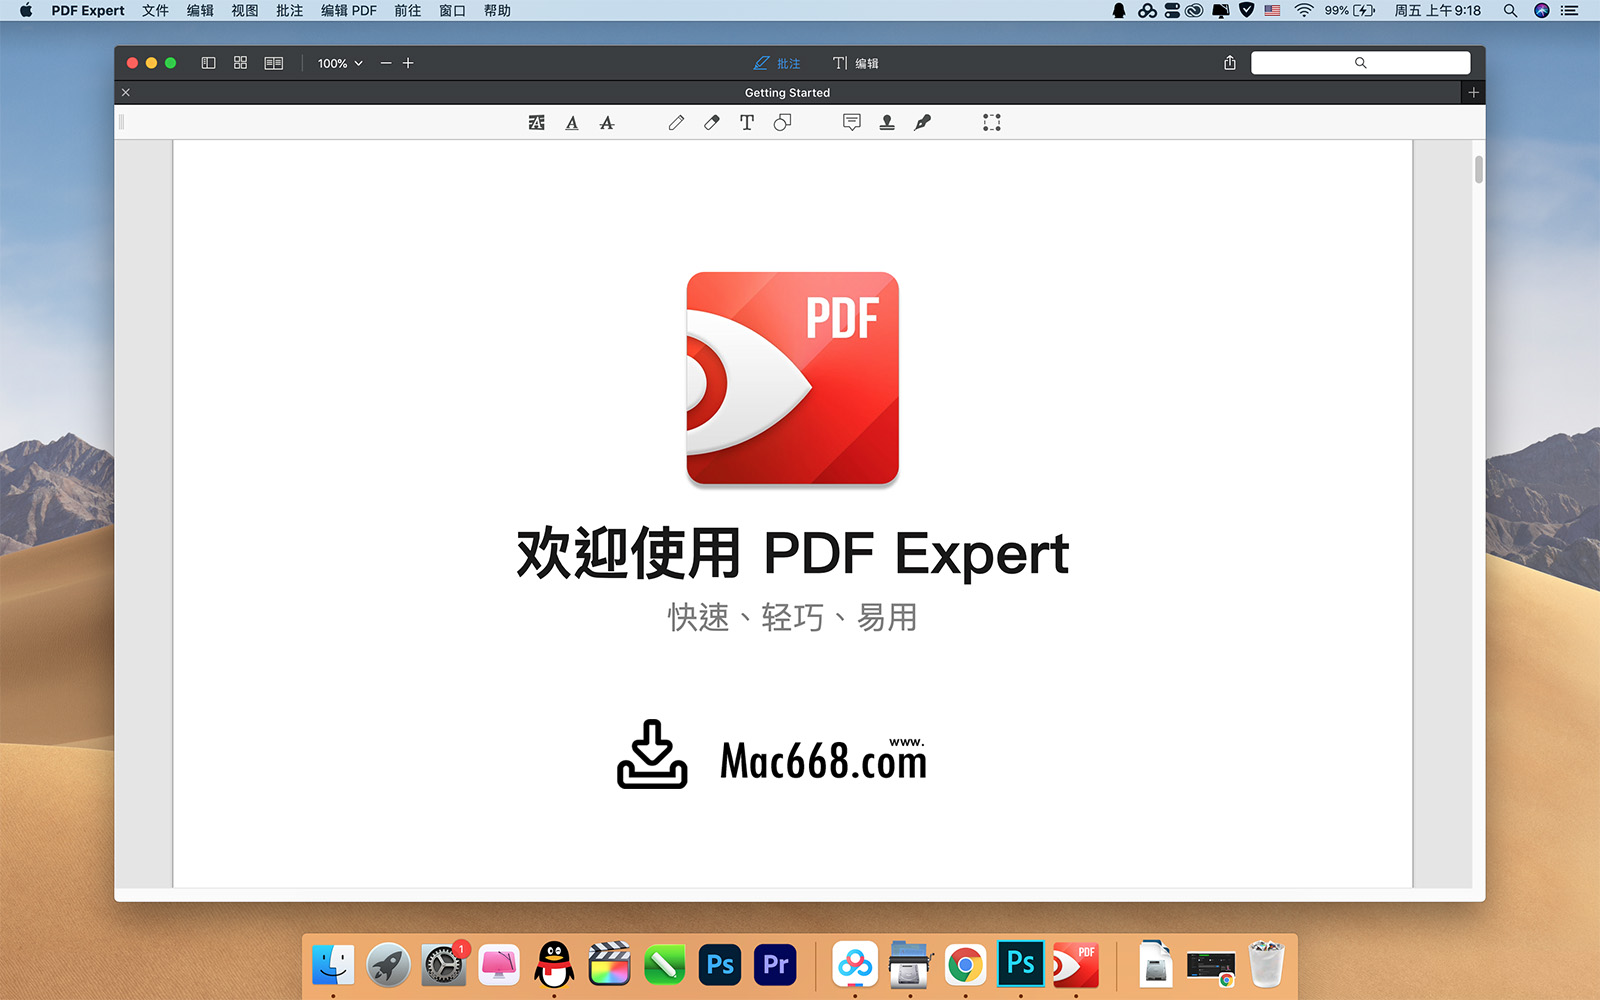This screenshot has height=1000, width=1600.
Task: Open Baidu Netdisk in the dock
Action: click(855, 965)
